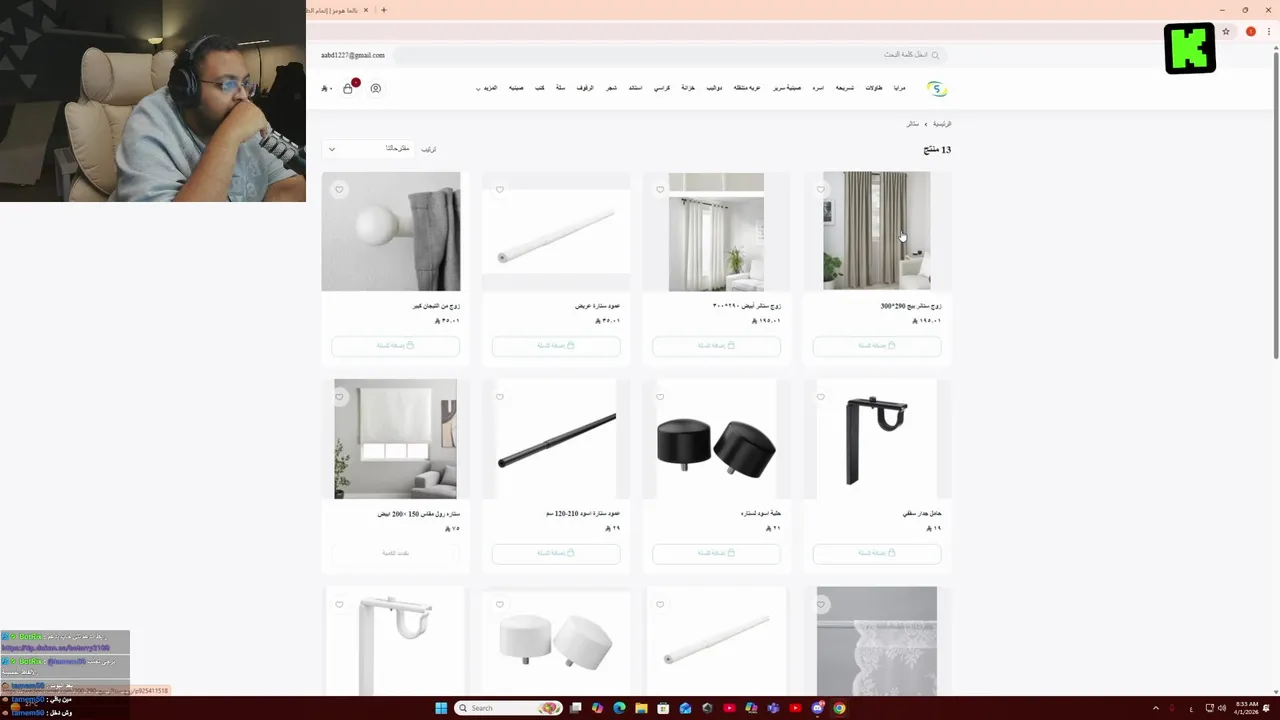
Task: Favorite the beige curtain pair 200*300
Action: pos(821,190)
